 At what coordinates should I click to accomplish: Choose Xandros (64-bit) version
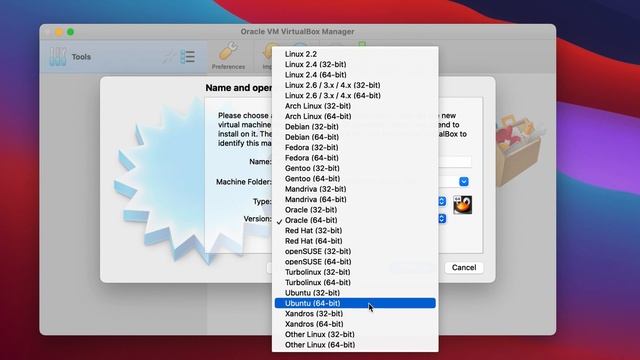pyautogui.click(x=355, y=324)
